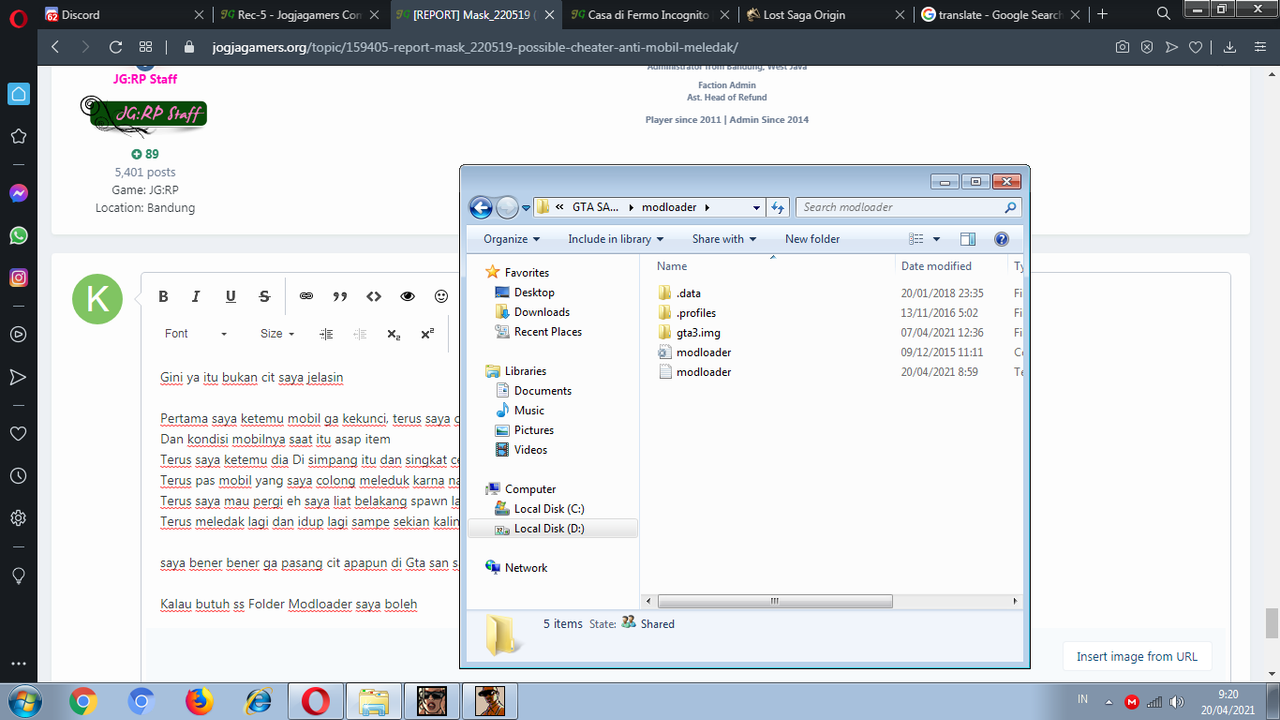
Task: Open the Font dropdown in the editor
Action: [x=196, y=334]
